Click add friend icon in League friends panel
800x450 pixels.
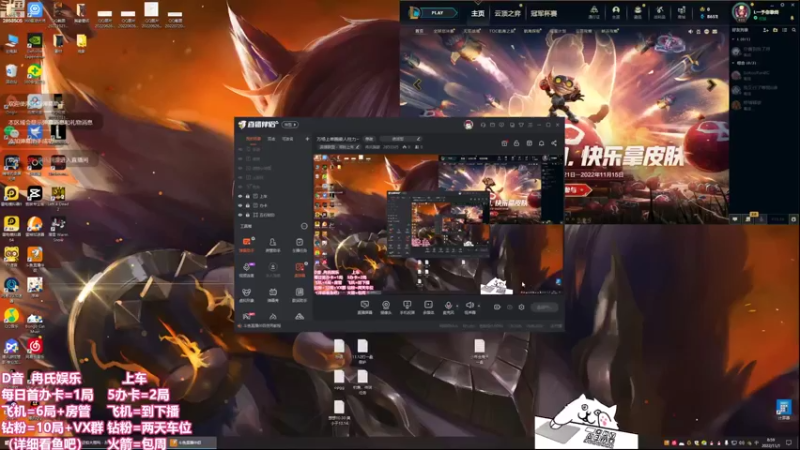(x=766, y=30)
